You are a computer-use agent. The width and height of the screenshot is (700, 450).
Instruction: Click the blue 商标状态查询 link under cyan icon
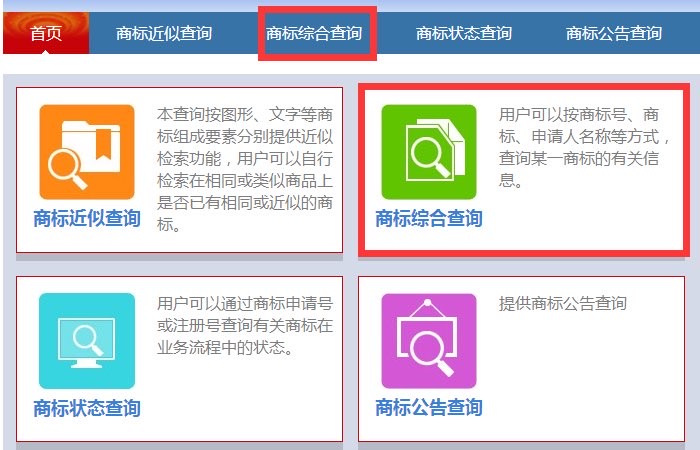(87, 408)
